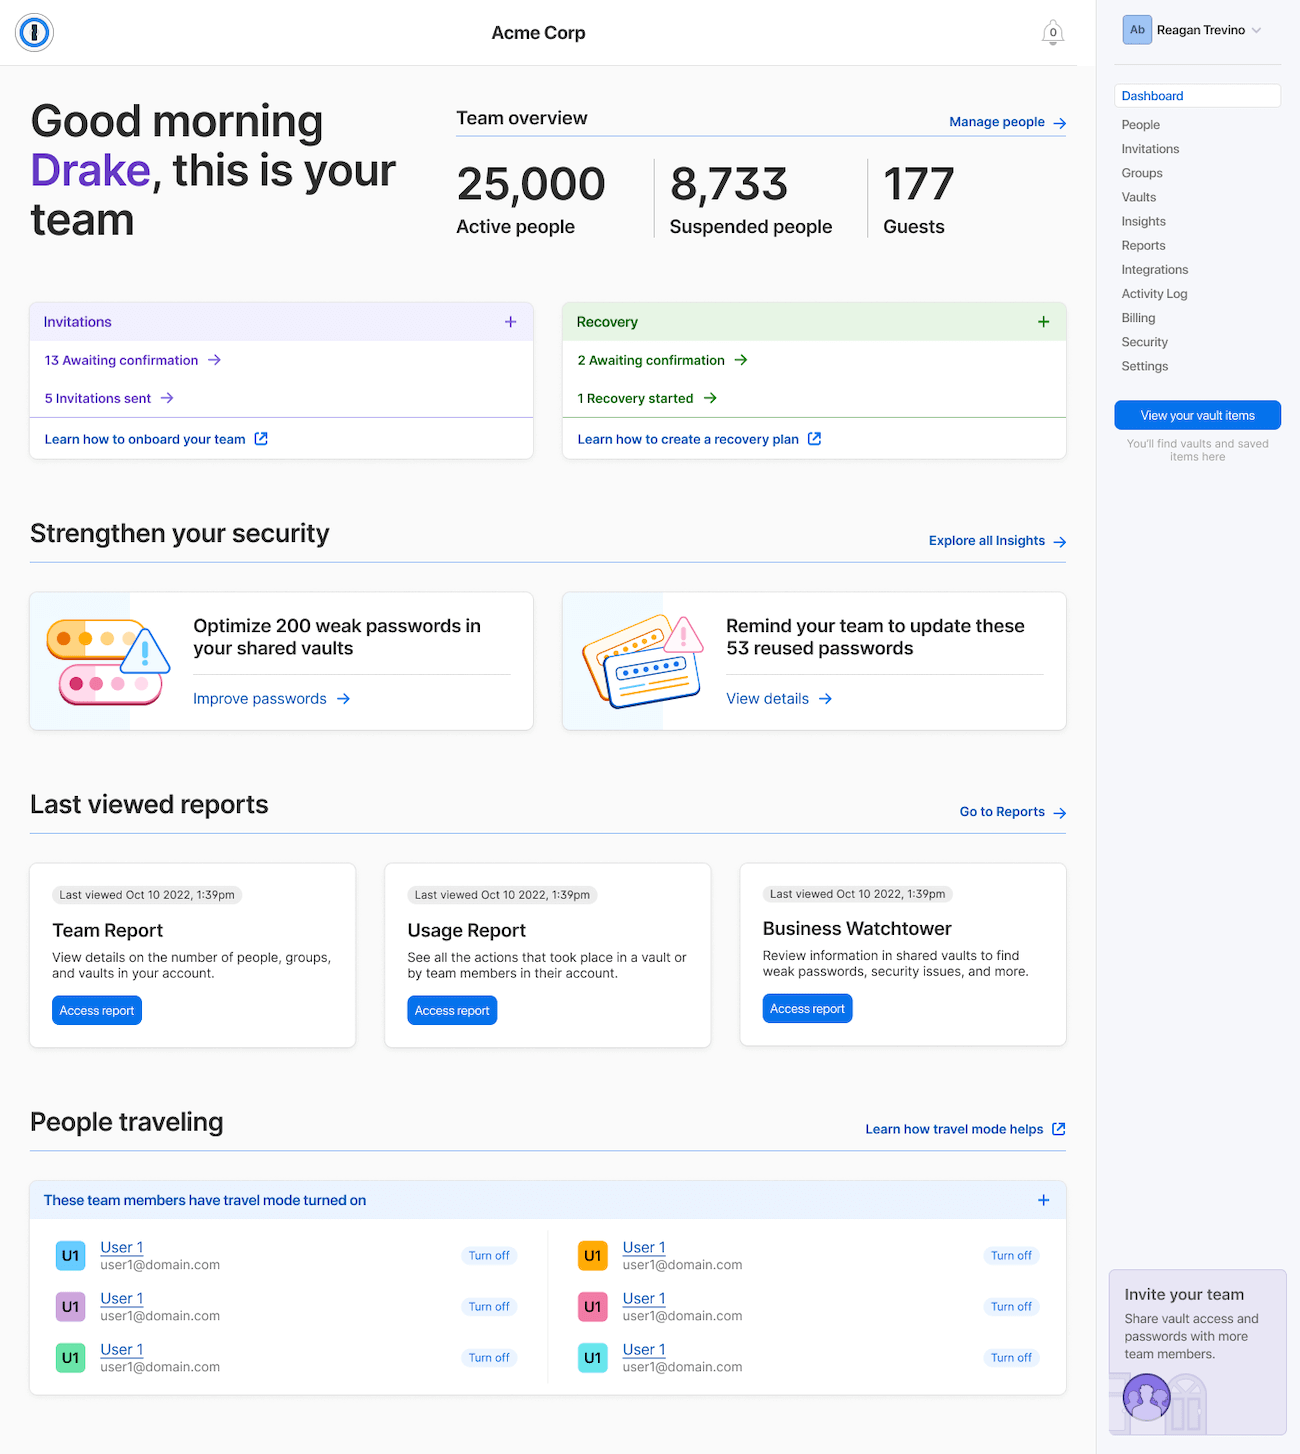Image resolution: width=1300 pixels, height=1454 pixels.
Task: Open Reports from the sidebar navigation
Action: click(1143, 245)
